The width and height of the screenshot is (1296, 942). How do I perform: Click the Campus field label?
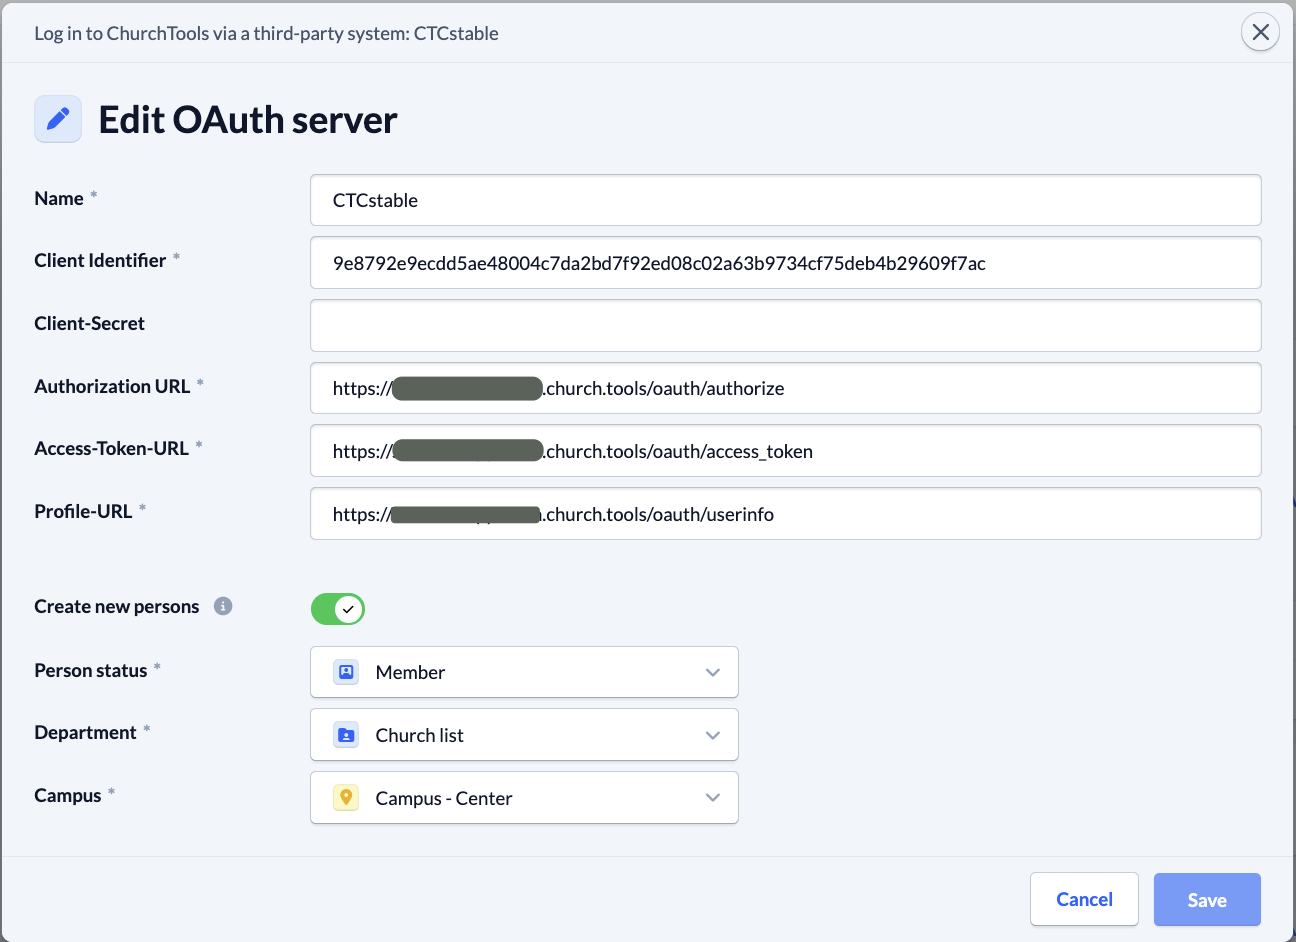click(x=68, y=795)
